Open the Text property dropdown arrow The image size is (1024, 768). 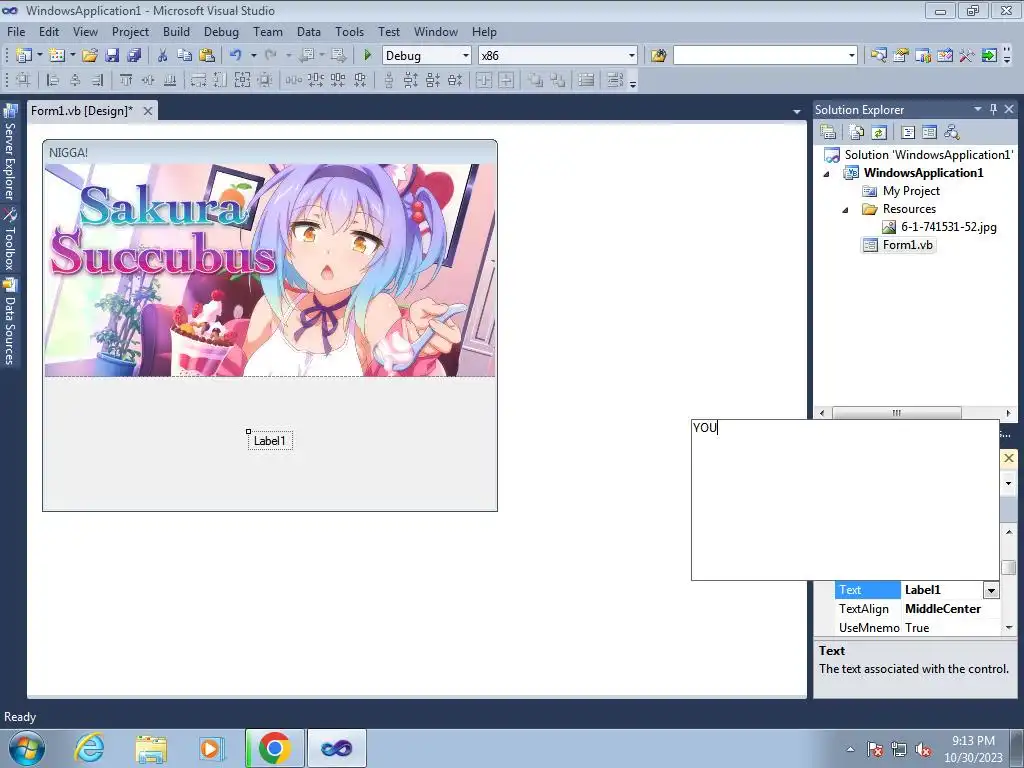coord(991,590)
